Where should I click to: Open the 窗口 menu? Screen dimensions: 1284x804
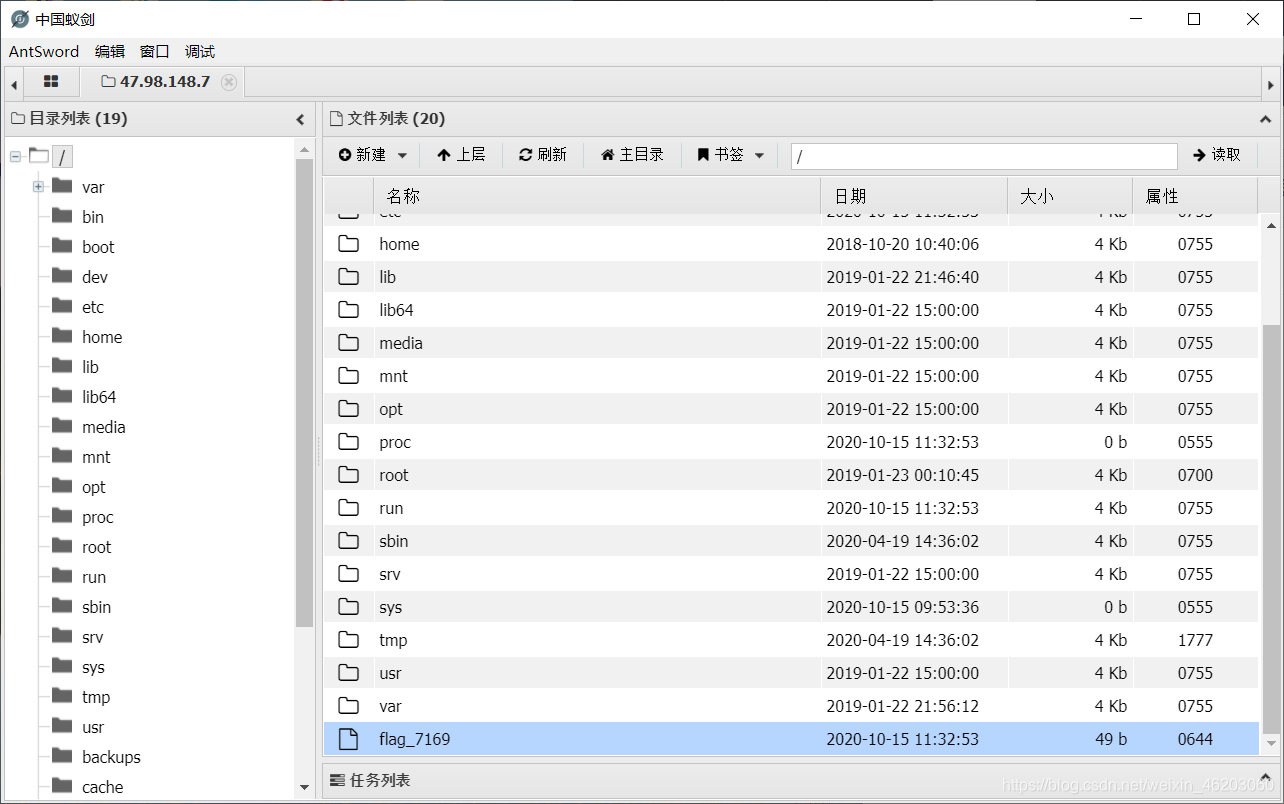pyautogui.click(x=155, y=51)
